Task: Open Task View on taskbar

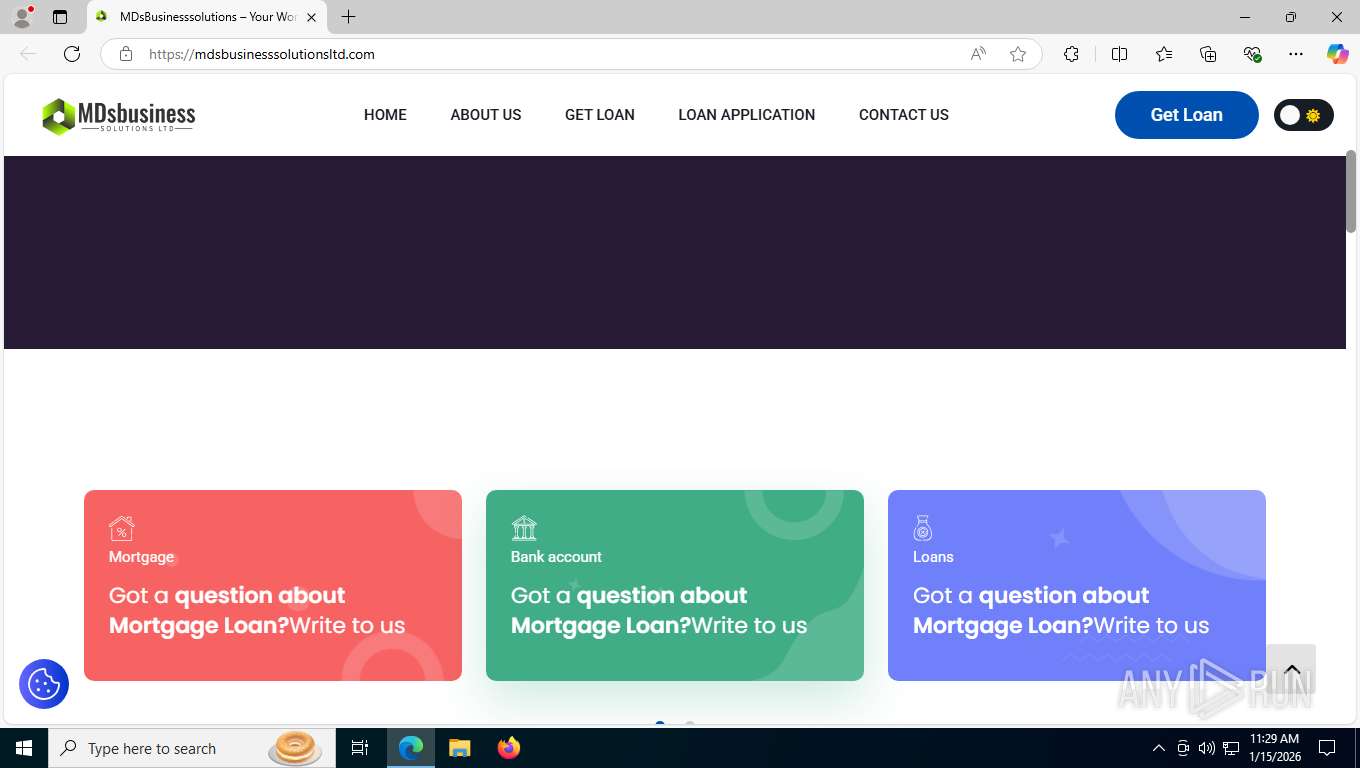Action: (360, 748)
